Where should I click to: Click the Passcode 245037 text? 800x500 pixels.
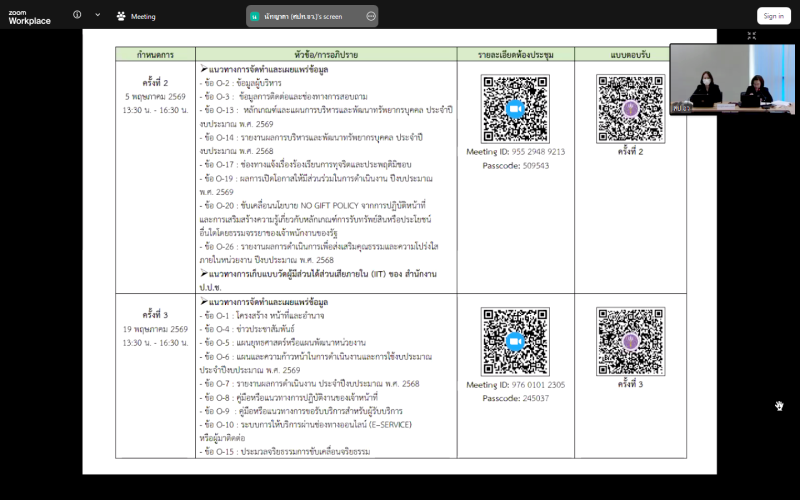[x=515, y=397]
